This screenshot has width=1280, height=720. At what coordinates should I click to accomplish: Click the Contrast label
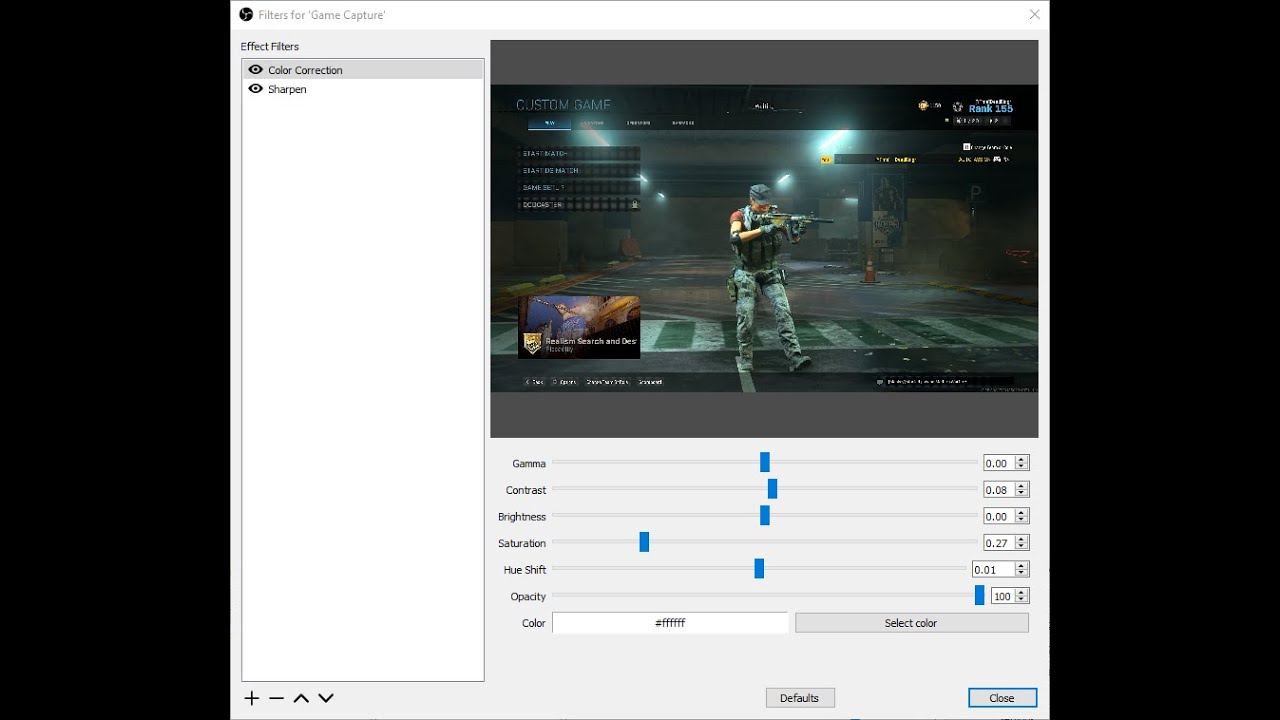tap(526, 490)
